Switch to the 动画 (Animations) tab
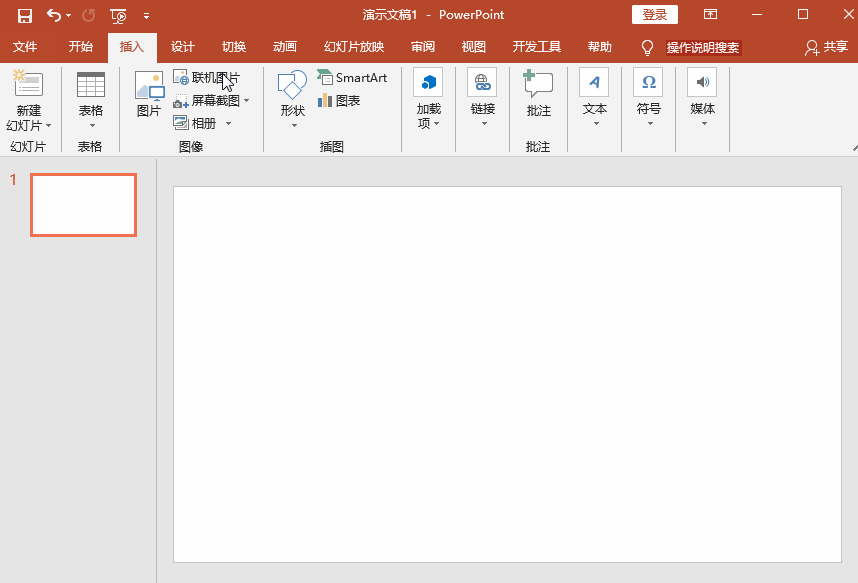 pyautogui.click(x=284, y=47)
